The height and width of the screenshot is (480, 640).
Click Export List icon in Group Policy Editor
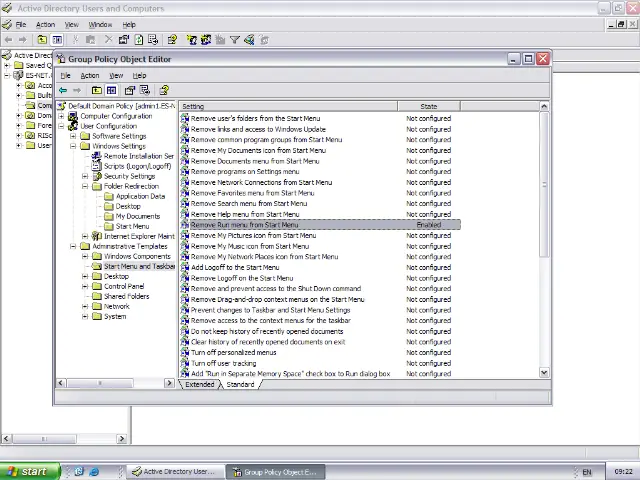point(145,90)
